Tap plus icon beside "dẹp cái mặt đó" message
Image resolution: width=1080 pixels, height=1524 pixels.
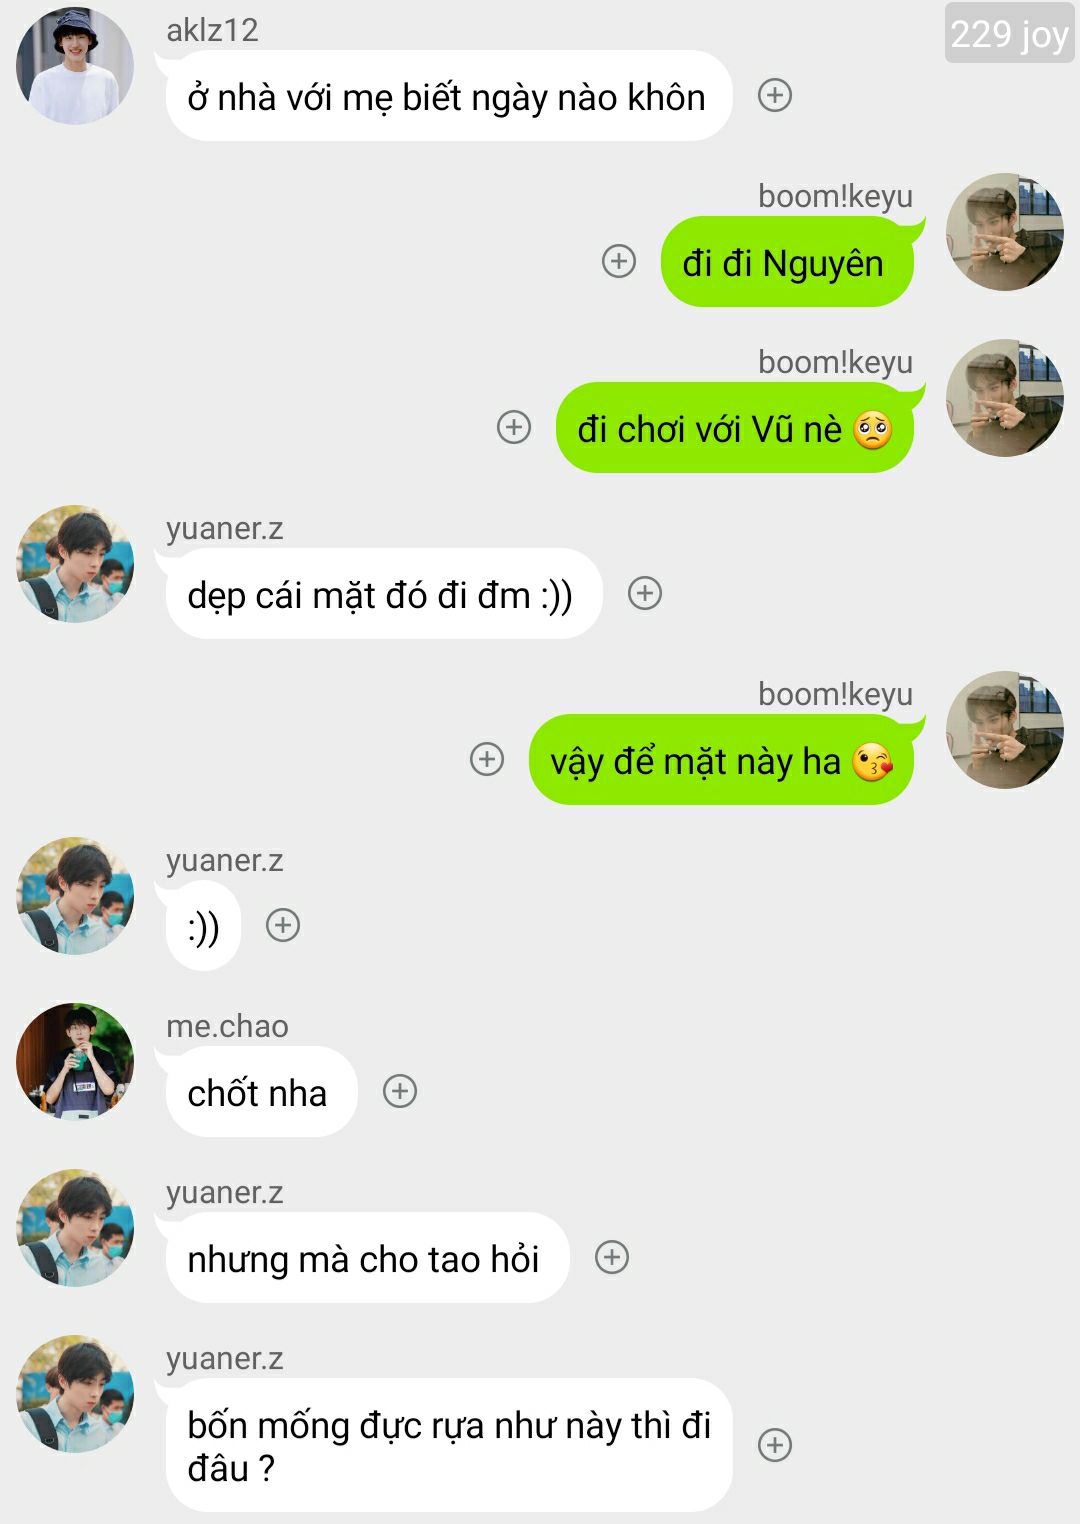645,593
